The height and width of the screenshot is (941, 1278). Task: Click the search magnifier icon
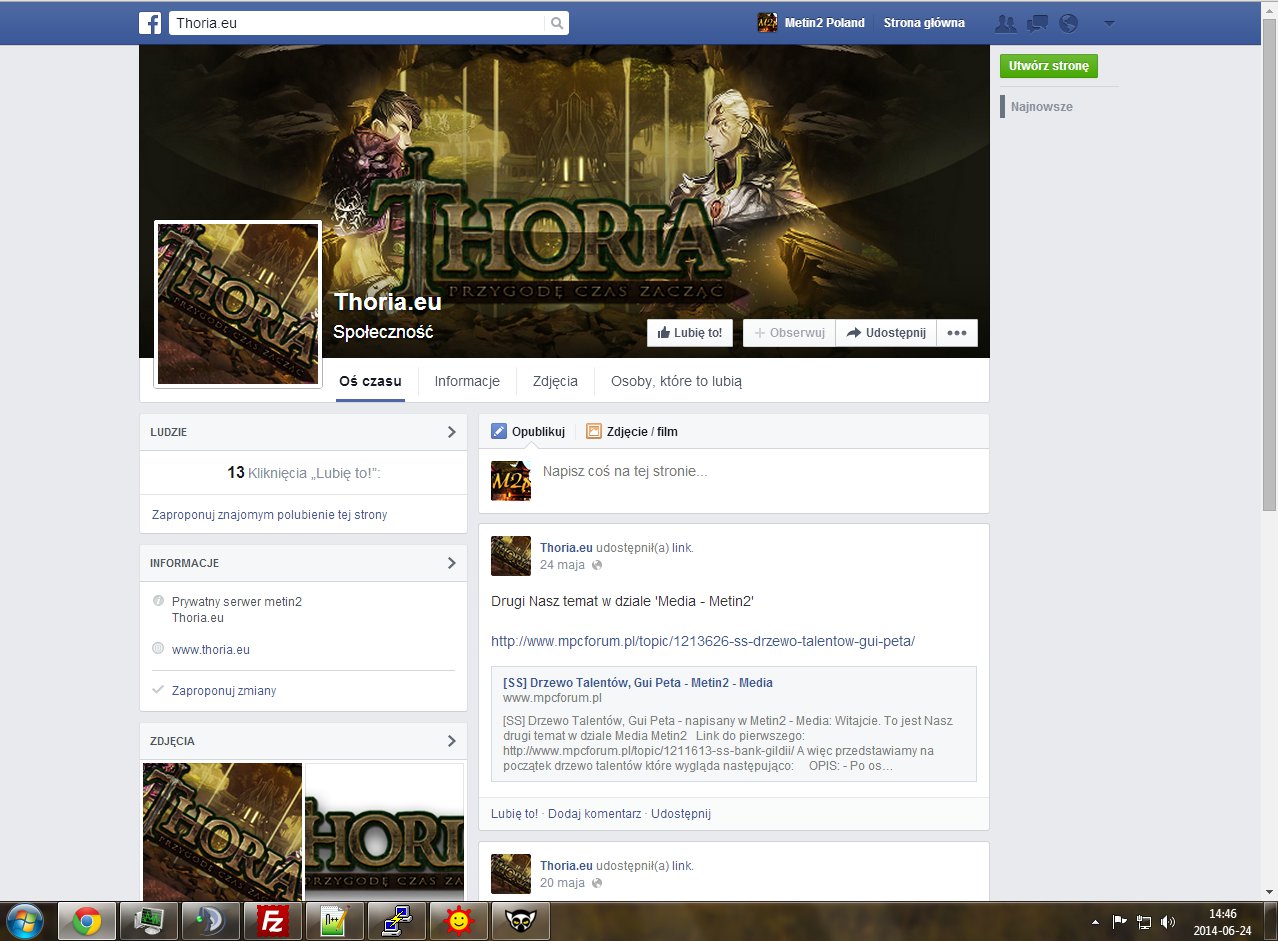[x=557, y=23]
